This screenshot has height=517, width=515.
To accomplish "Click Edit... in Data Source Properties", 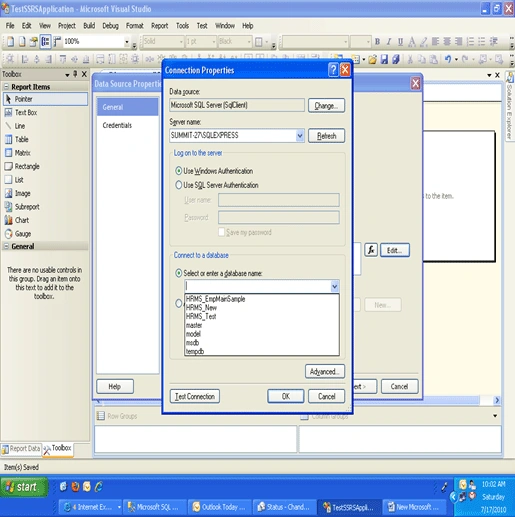I will pos(395,250).
